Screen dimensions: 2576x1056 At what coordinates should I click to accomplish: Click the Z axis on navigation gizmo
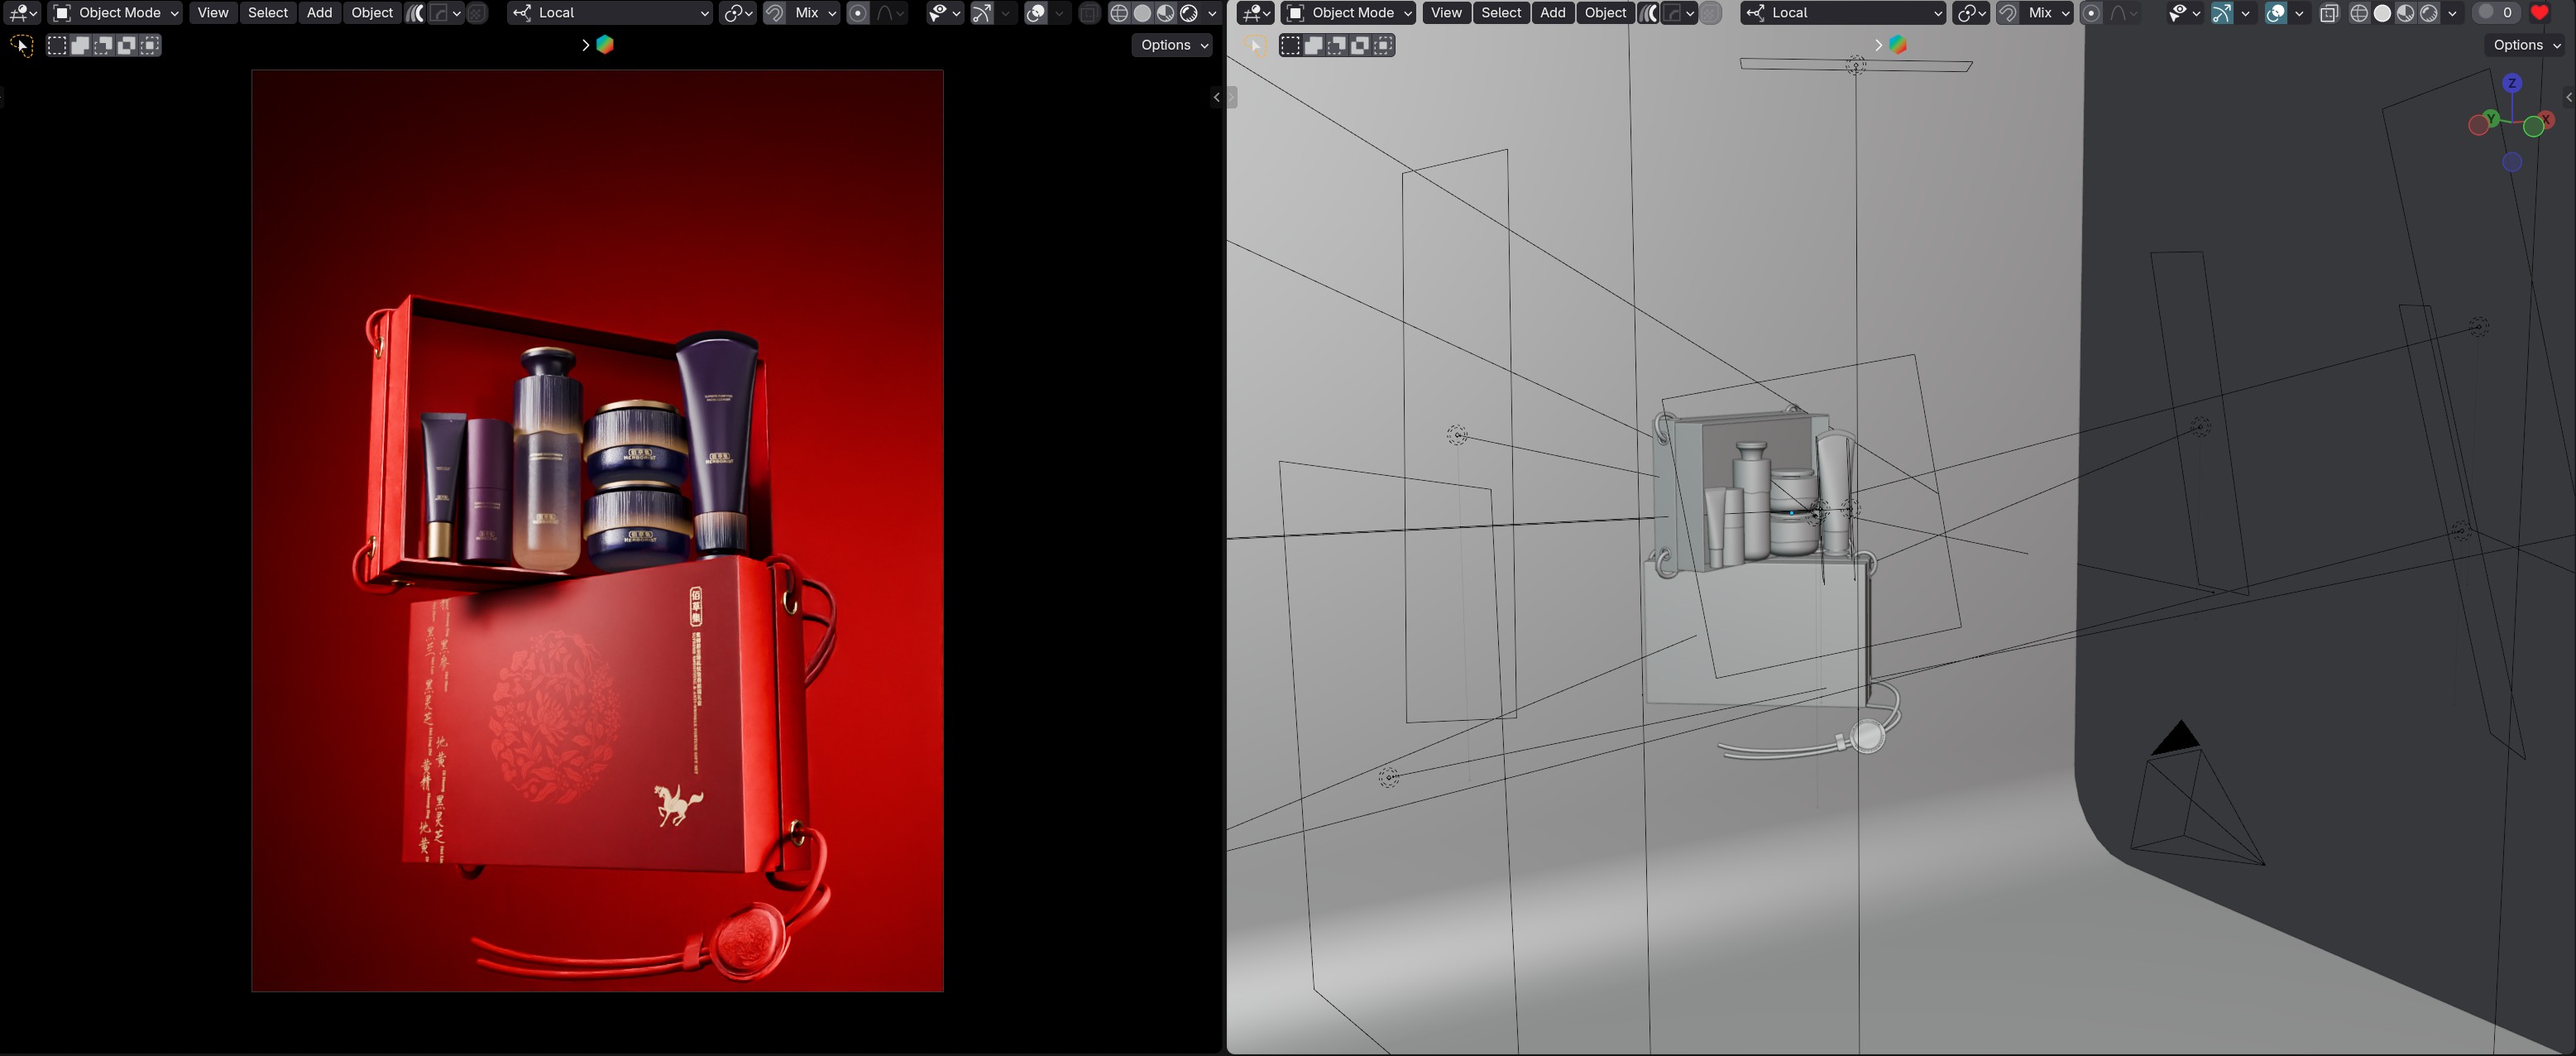tap(2512, 83)
